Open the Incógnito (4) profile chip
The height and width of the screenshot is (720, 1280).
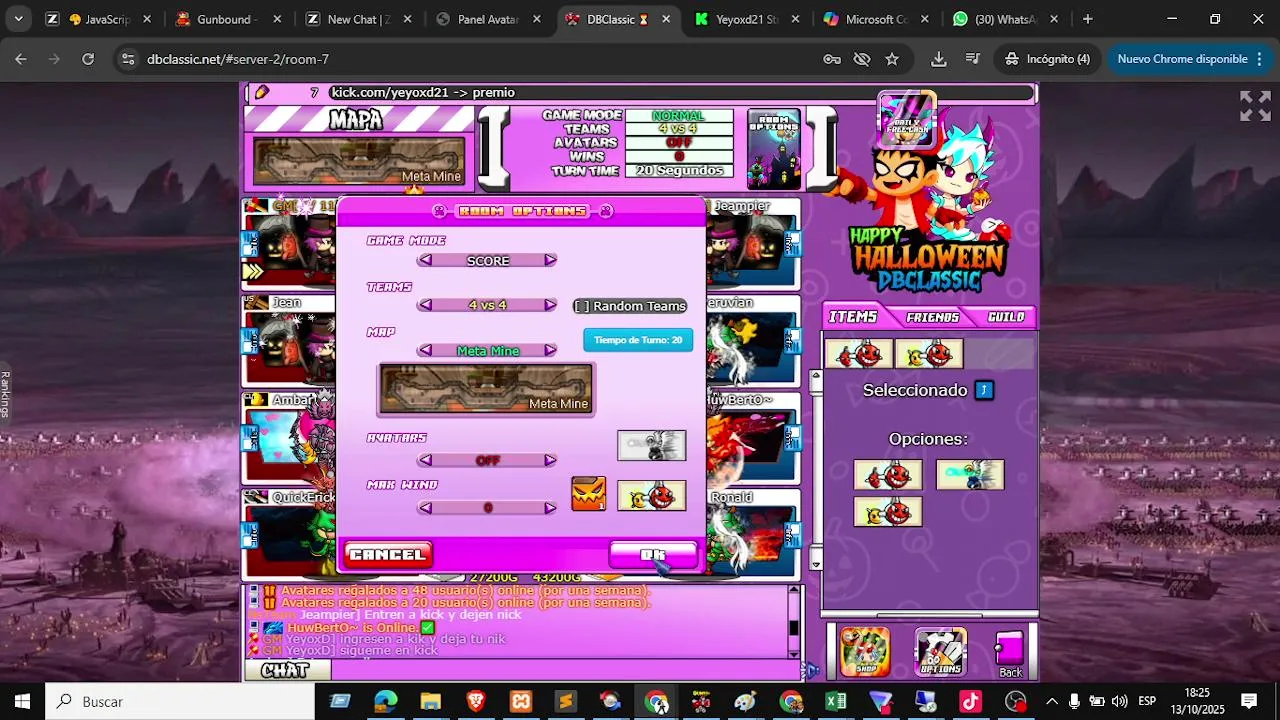point(1047,59)
